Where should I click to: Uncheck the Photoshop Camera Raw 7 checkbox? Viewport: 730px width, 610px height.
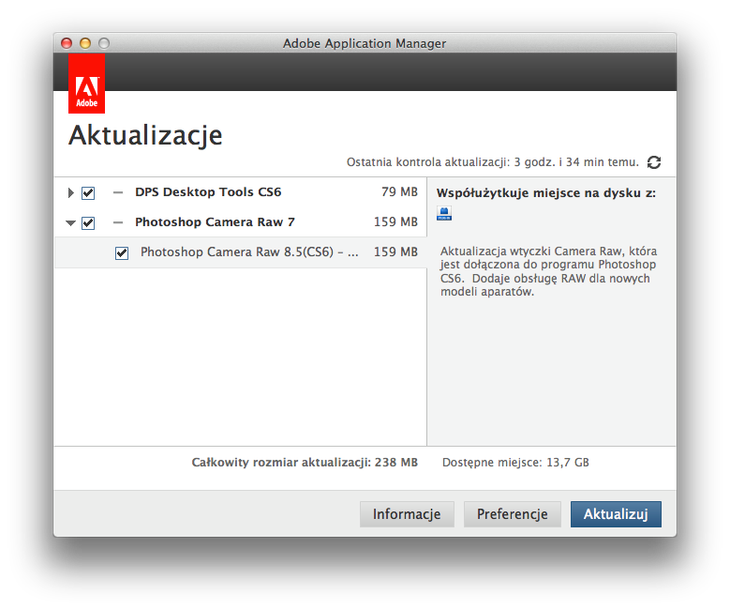point(88,223)
